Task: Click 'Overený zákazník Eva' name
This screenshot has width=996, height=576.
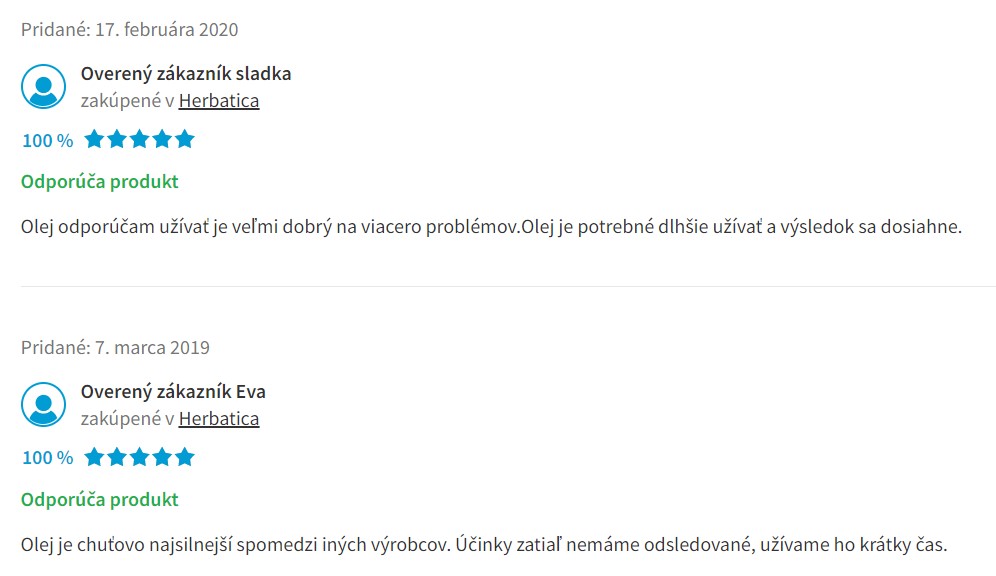Action: [x=173, y=392]
